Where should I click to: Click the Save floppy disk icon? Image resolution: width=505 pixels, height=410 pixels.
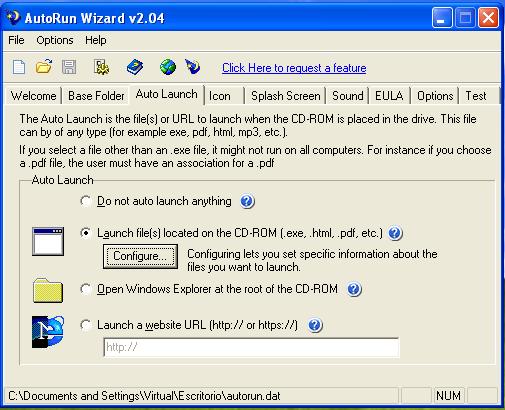point(69,67)
